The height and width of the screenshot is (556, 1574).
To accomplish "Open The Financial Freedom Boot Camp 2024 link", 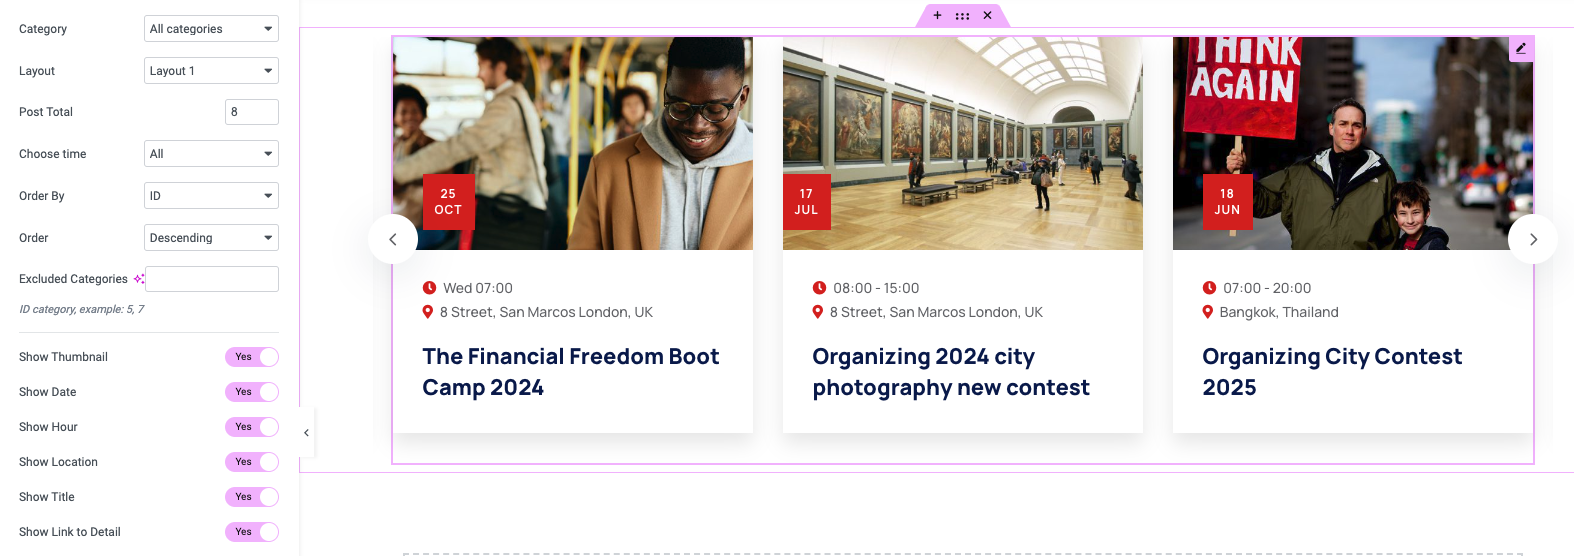I will [570, 372].
